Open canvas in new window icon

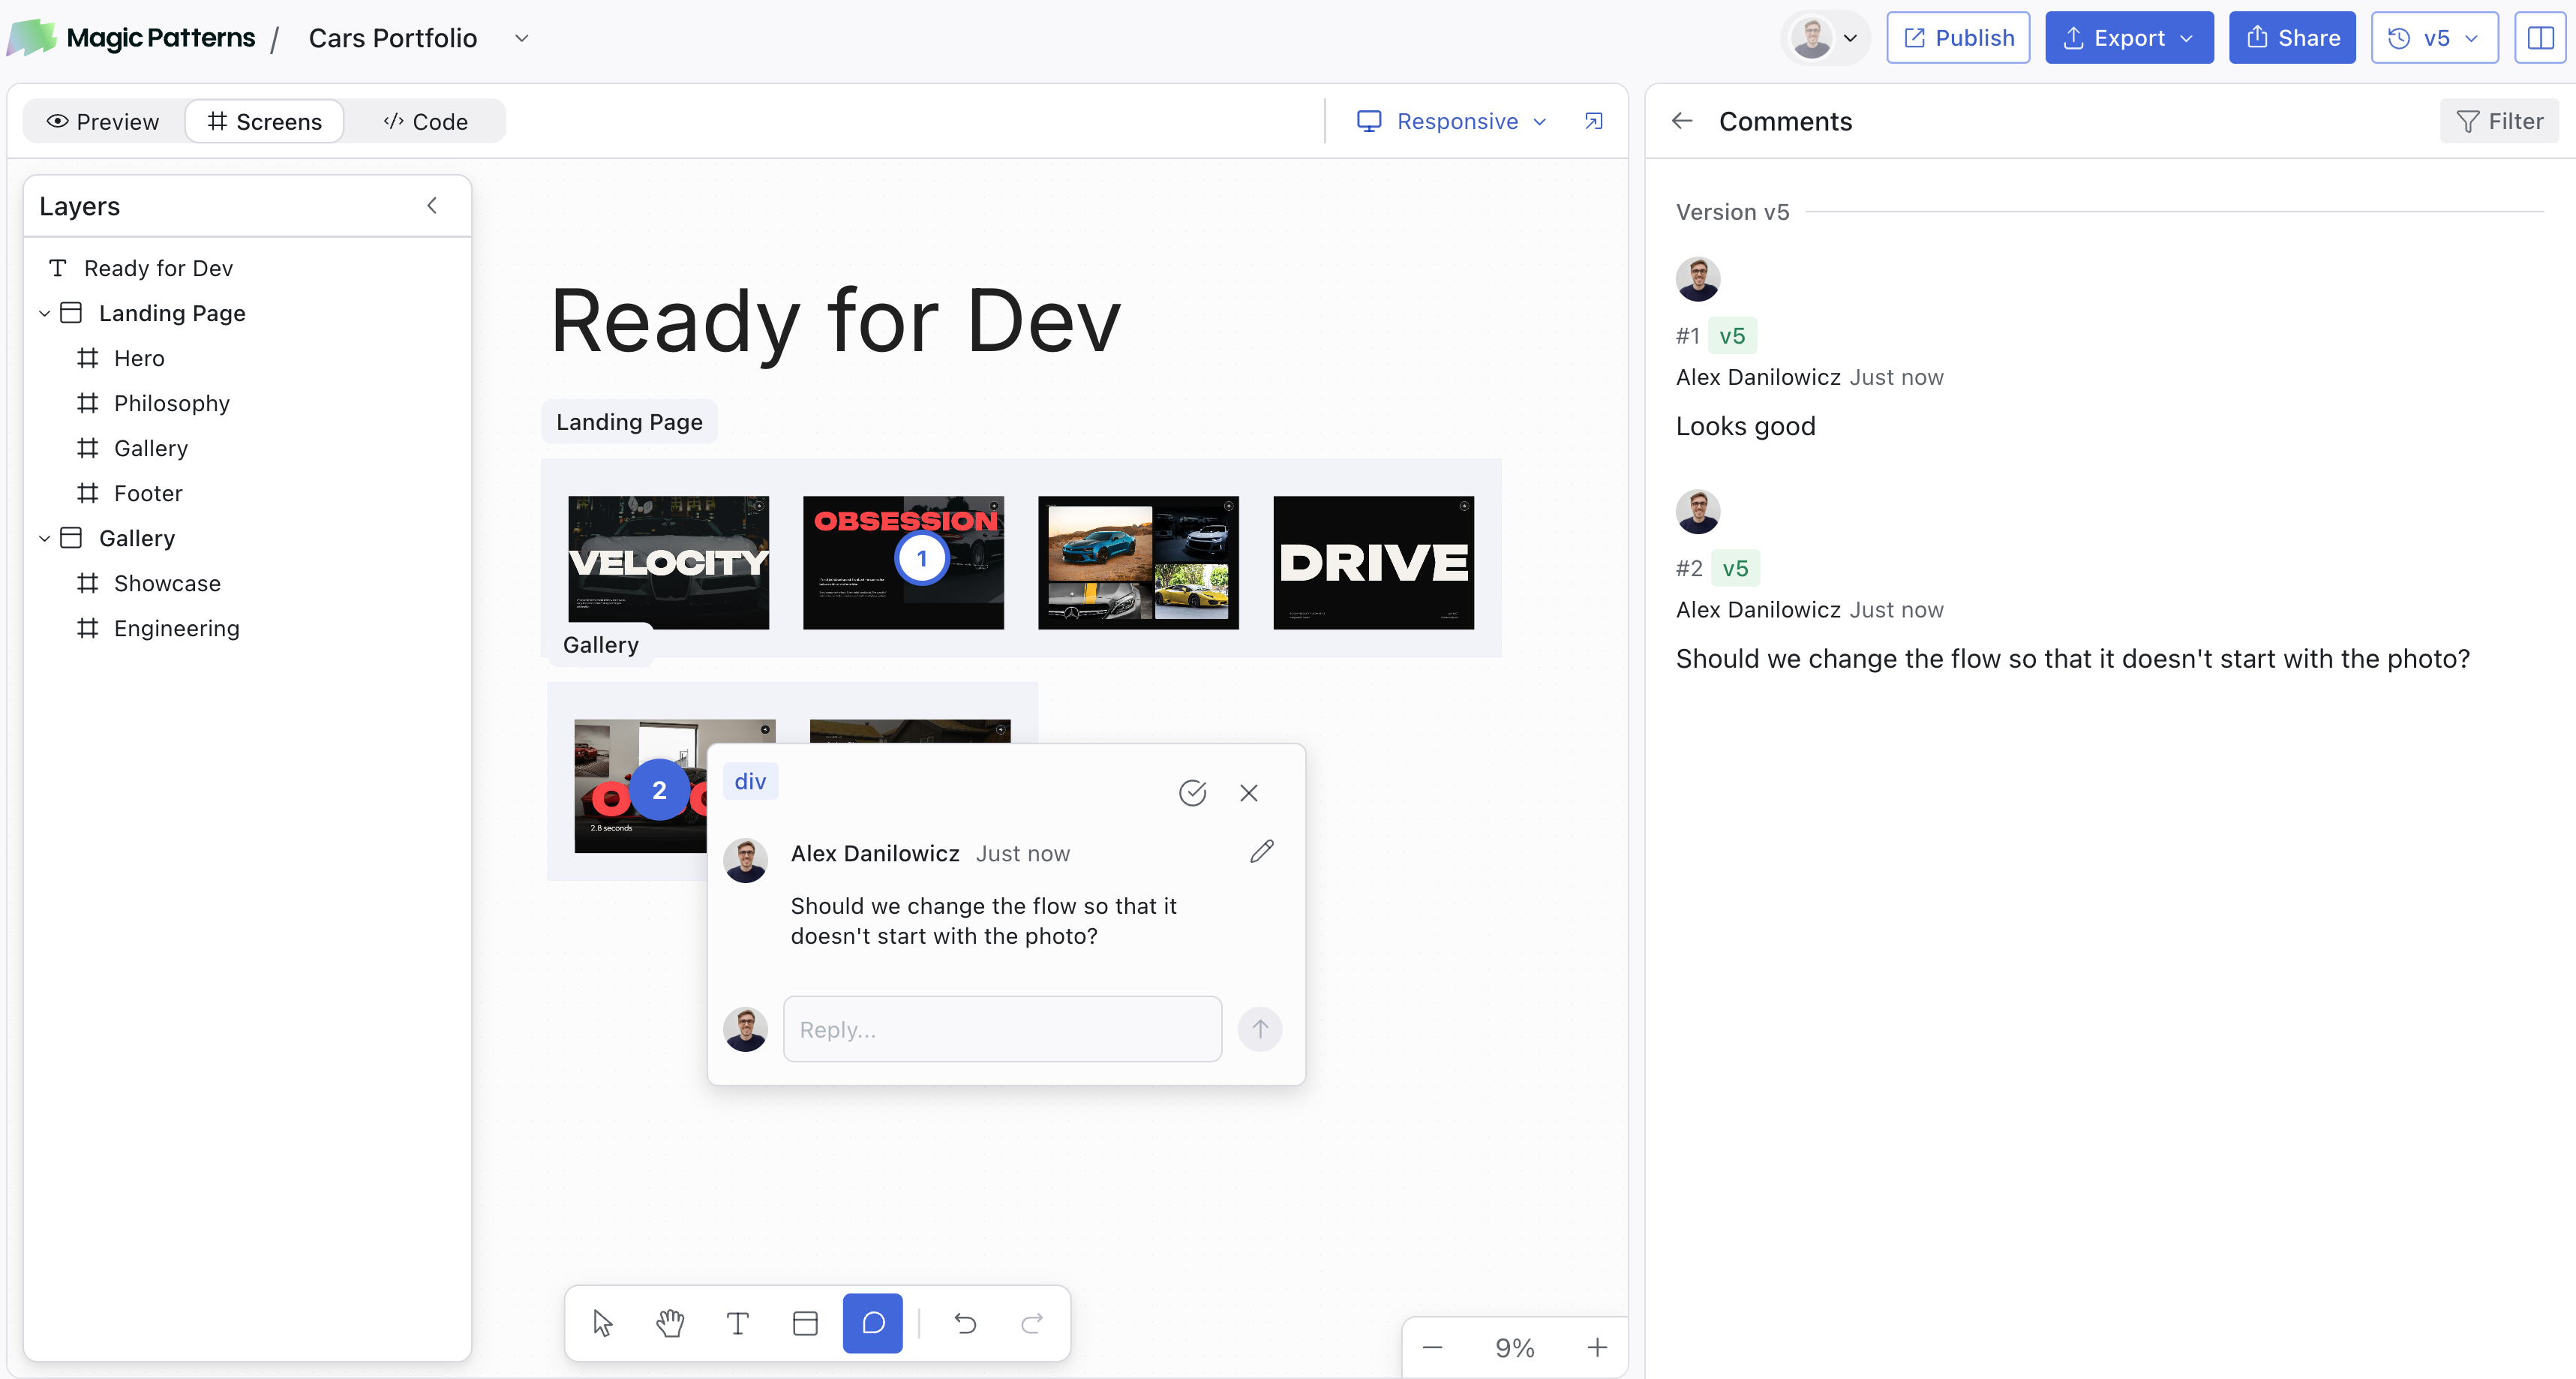(1594, 121)
